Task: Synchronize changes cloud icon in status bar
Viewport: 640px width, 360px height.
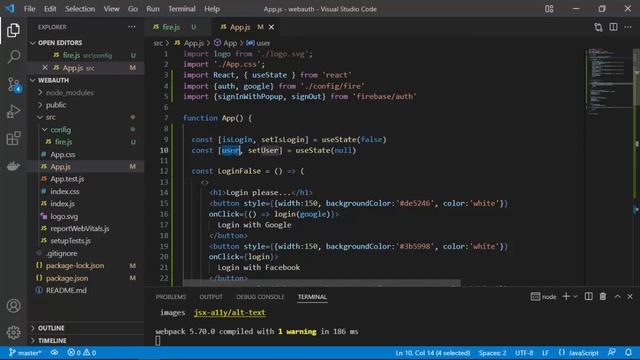Action: pyautogui.click(x=54, y=353)
